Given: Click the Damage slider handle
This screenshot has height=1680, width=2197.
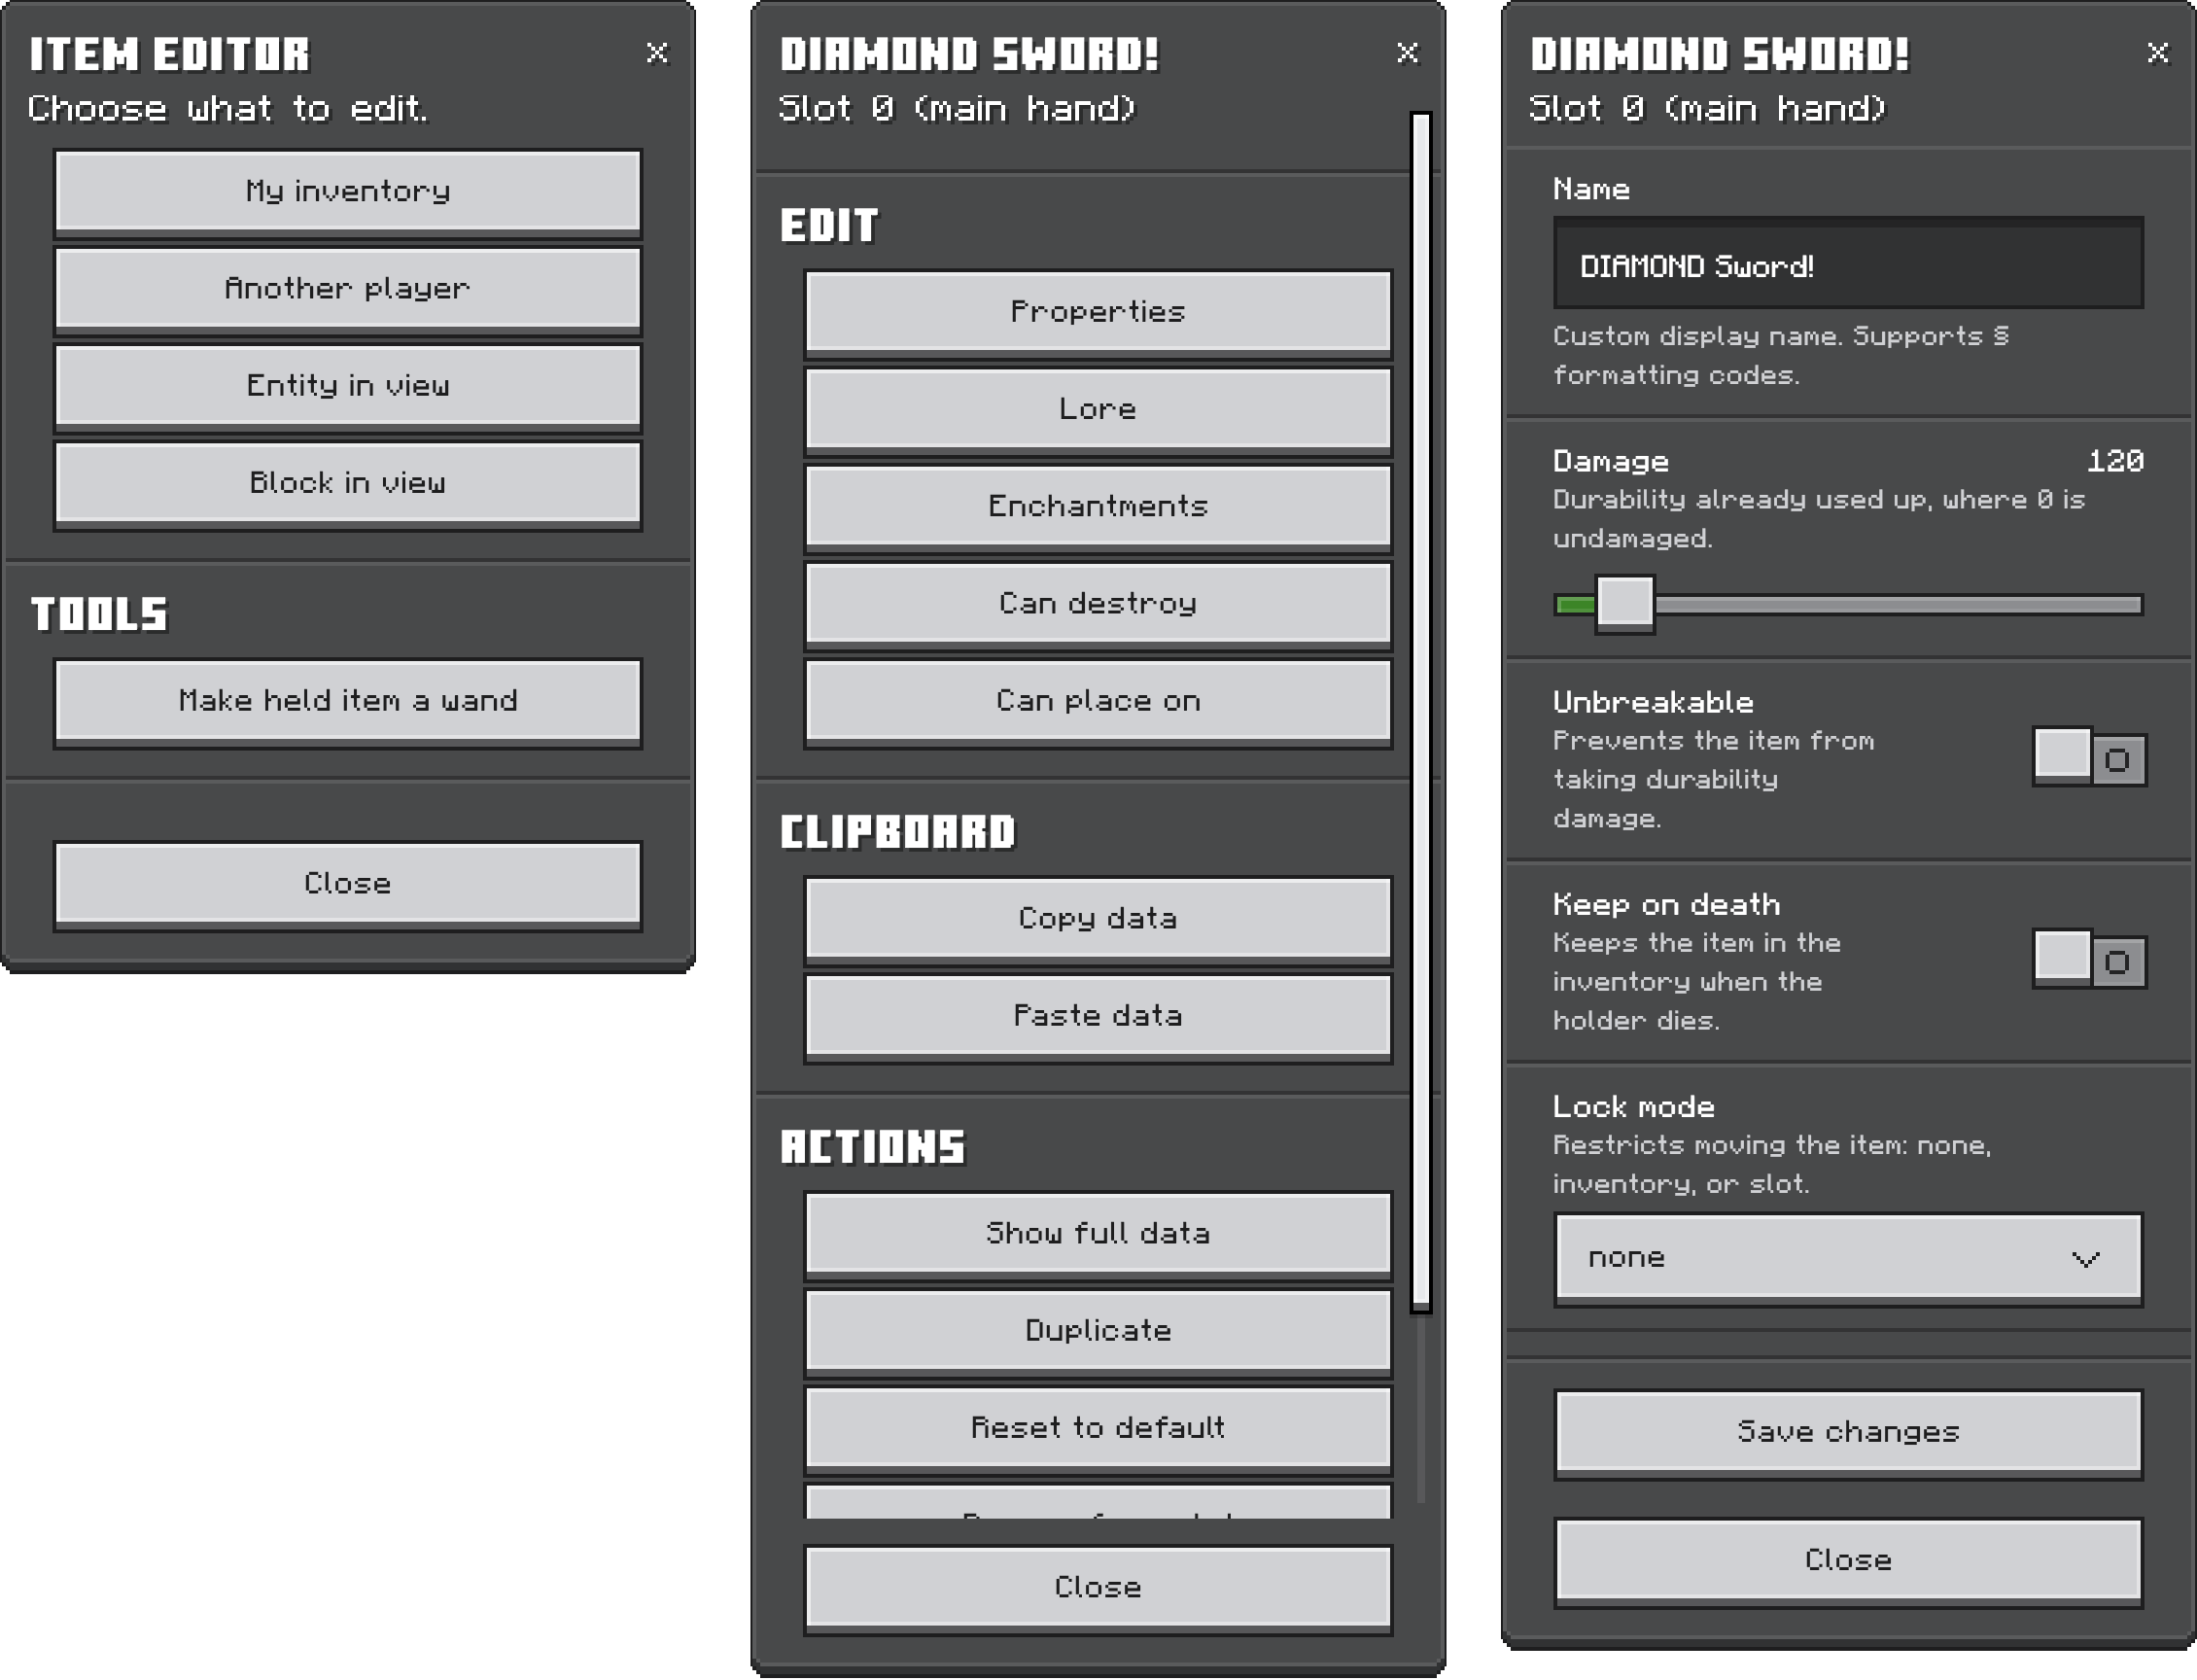Looking at the screenshot, I should click(x=1625, y=604).
